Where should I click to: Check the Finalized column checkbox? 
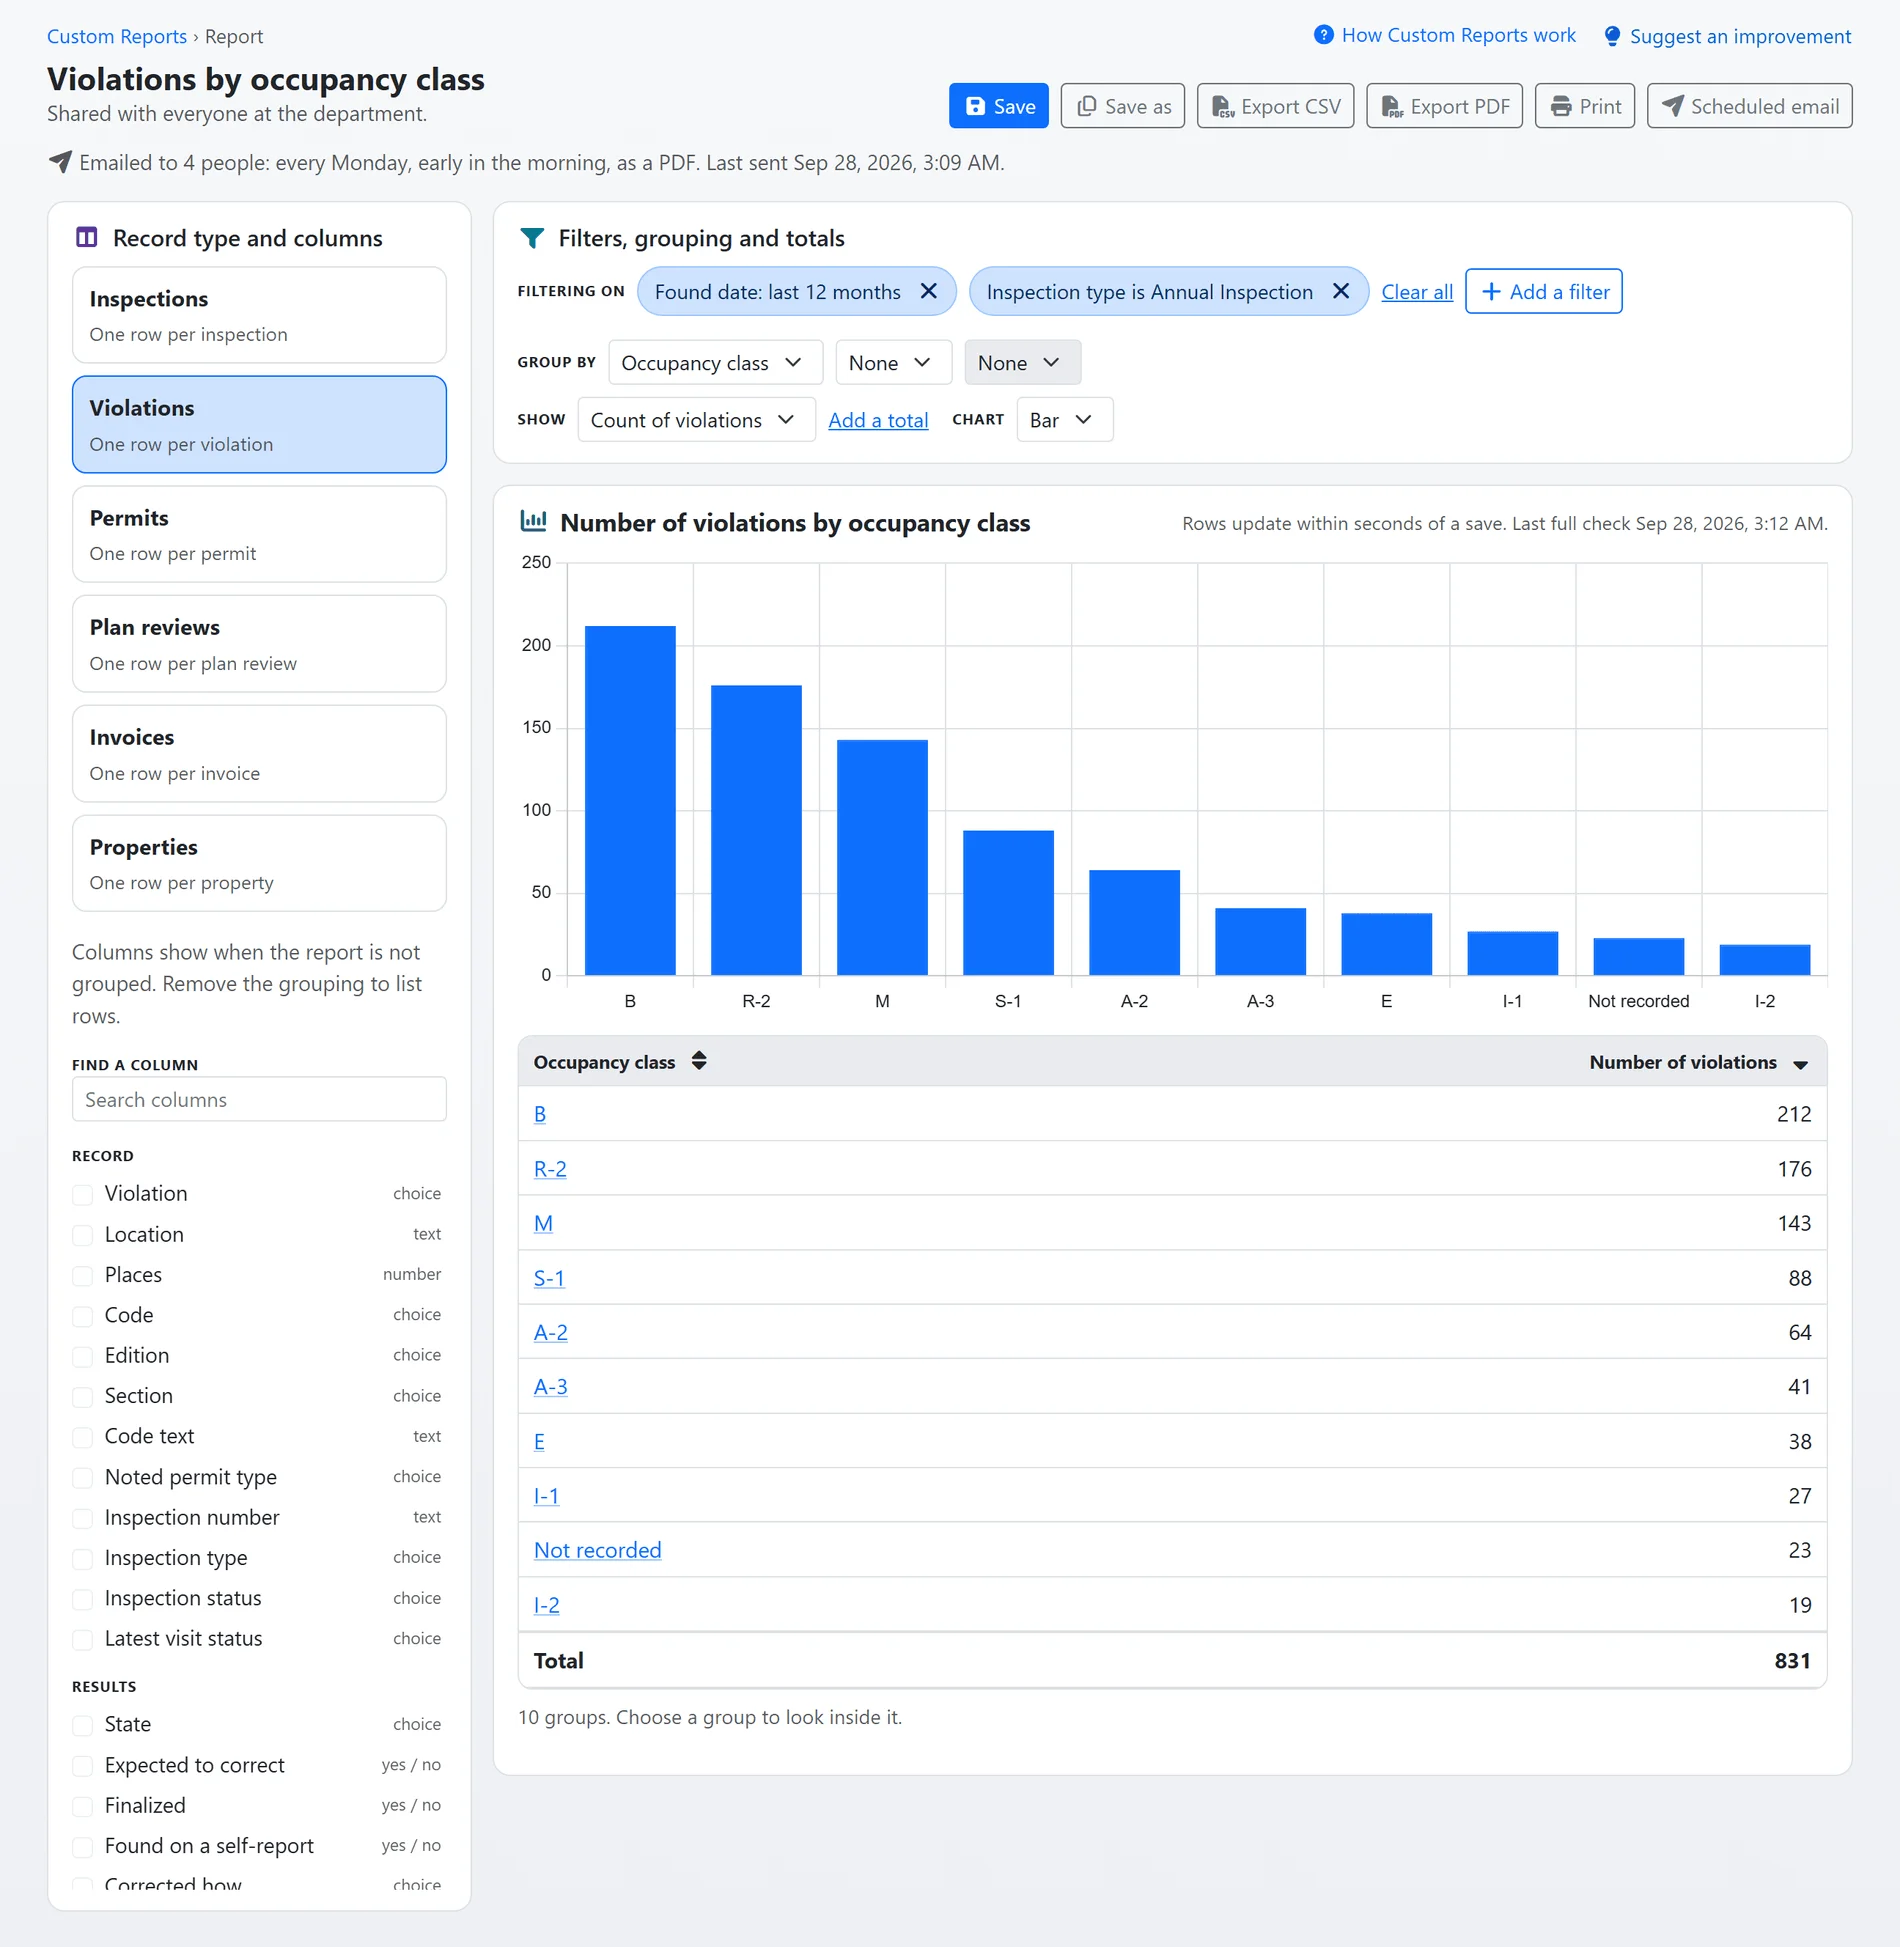(x=83, y=1806)
